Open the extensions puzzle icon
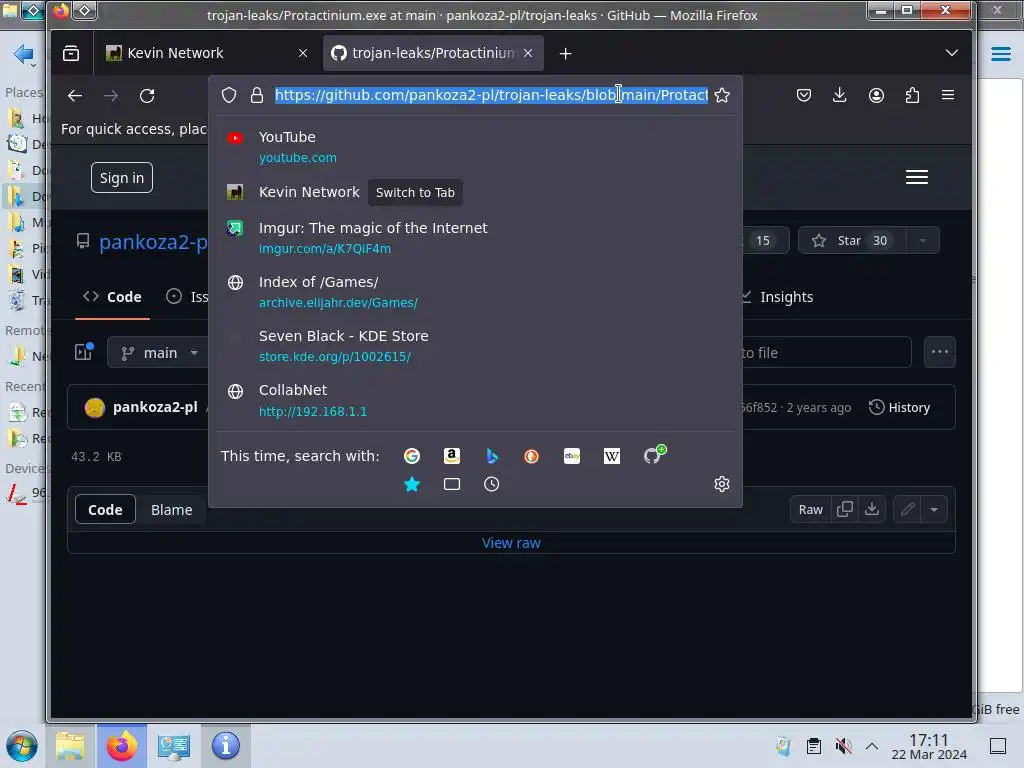The width and height of the screenshot is (1024, 768). (x=912, y=95)
